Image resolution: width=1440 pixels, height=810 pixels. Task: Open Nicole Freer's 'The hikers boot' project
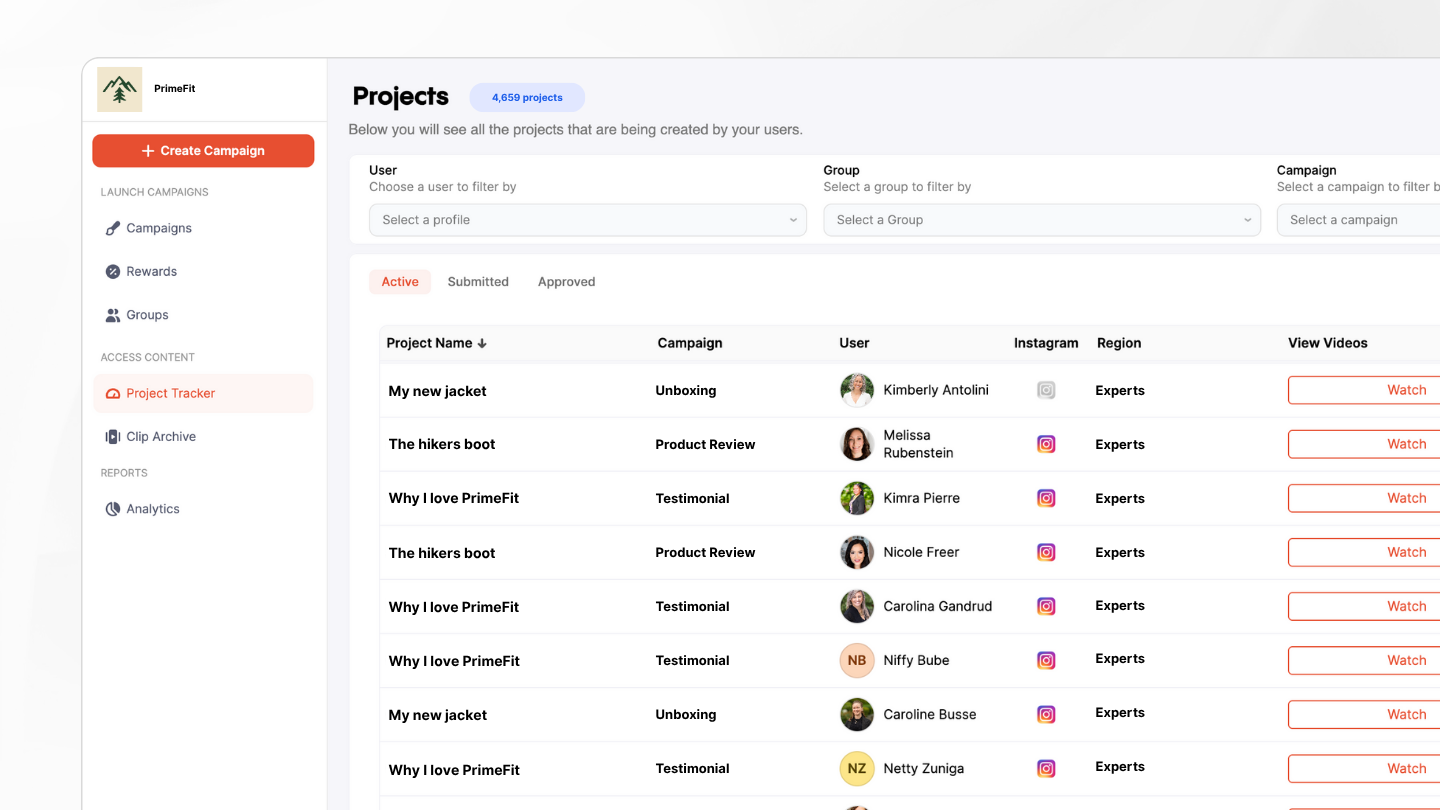pyautogui.click(x=442, y=553)
